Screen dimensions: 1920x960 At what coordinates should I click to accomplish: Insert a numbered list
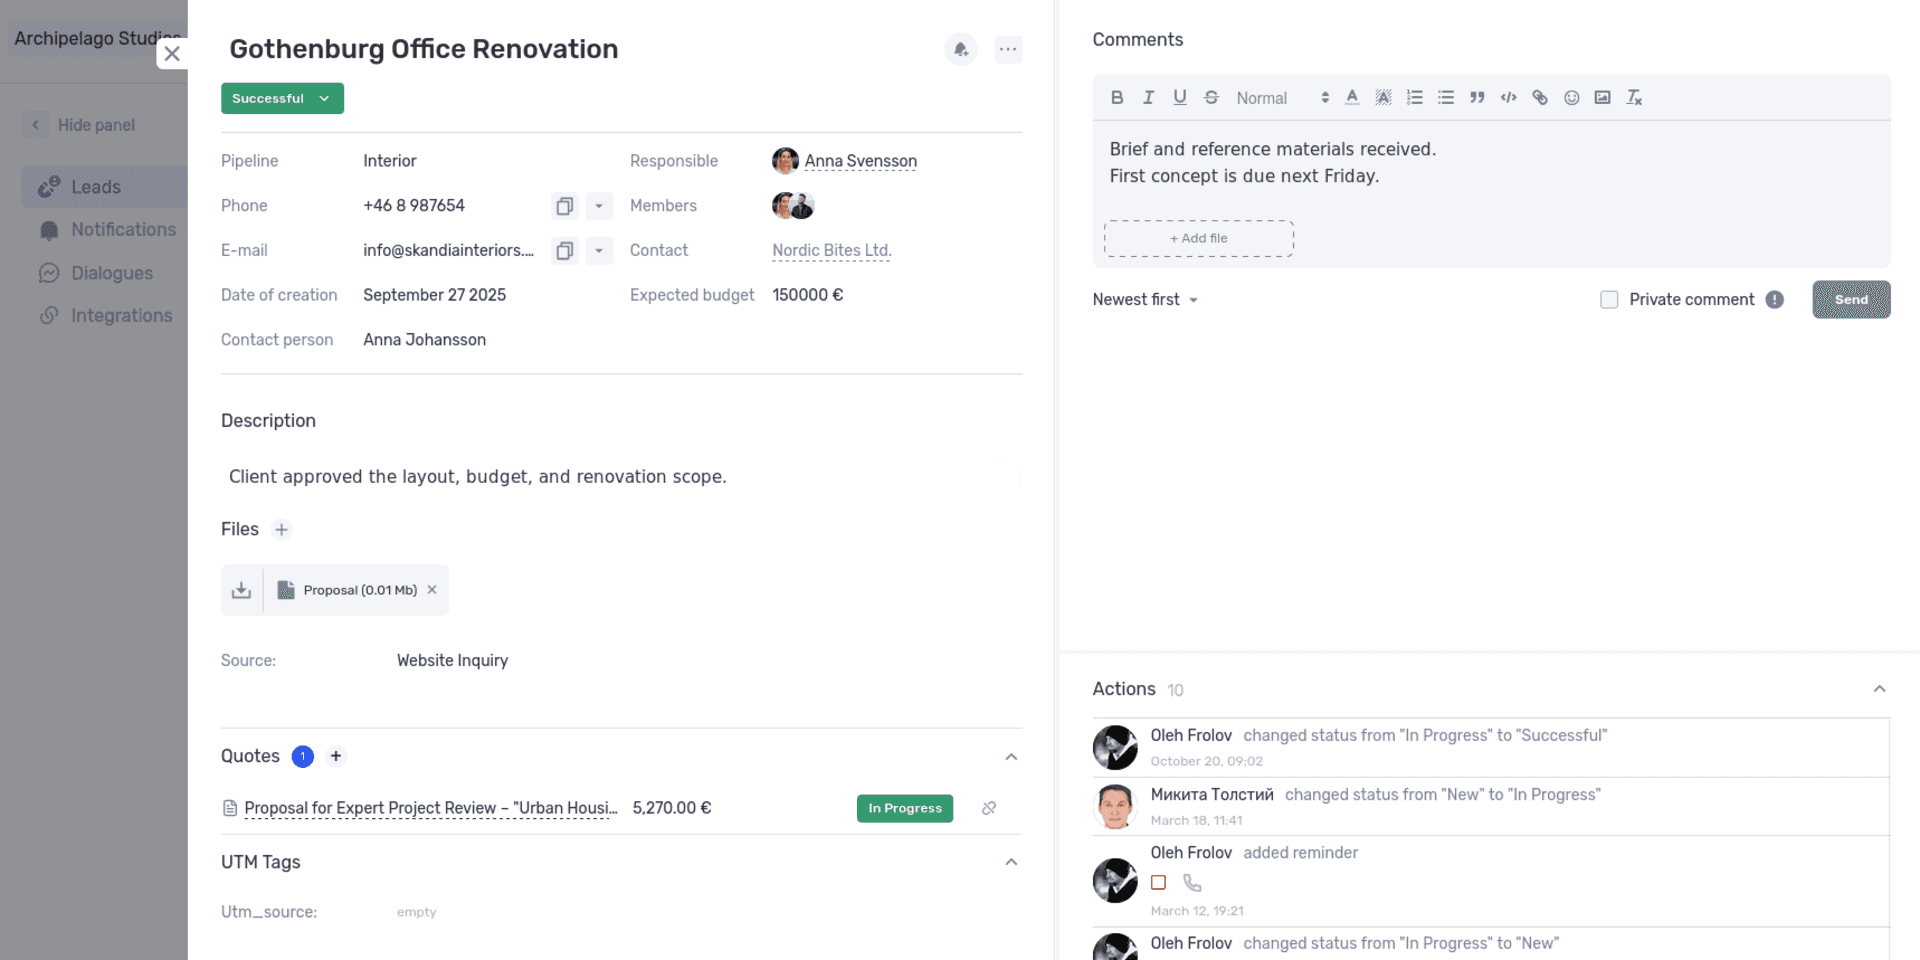tap(1414, 97)
